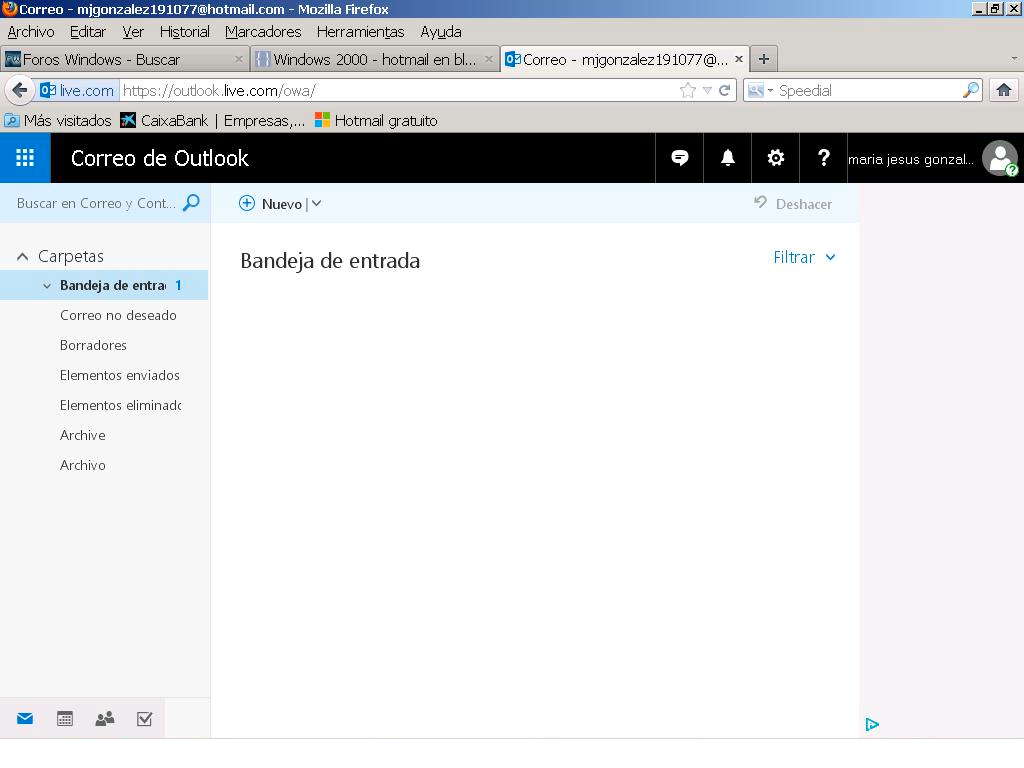Click the search magnifier in Outlook
This screenshot has width=1024, height=768.
tap(191, 203)
